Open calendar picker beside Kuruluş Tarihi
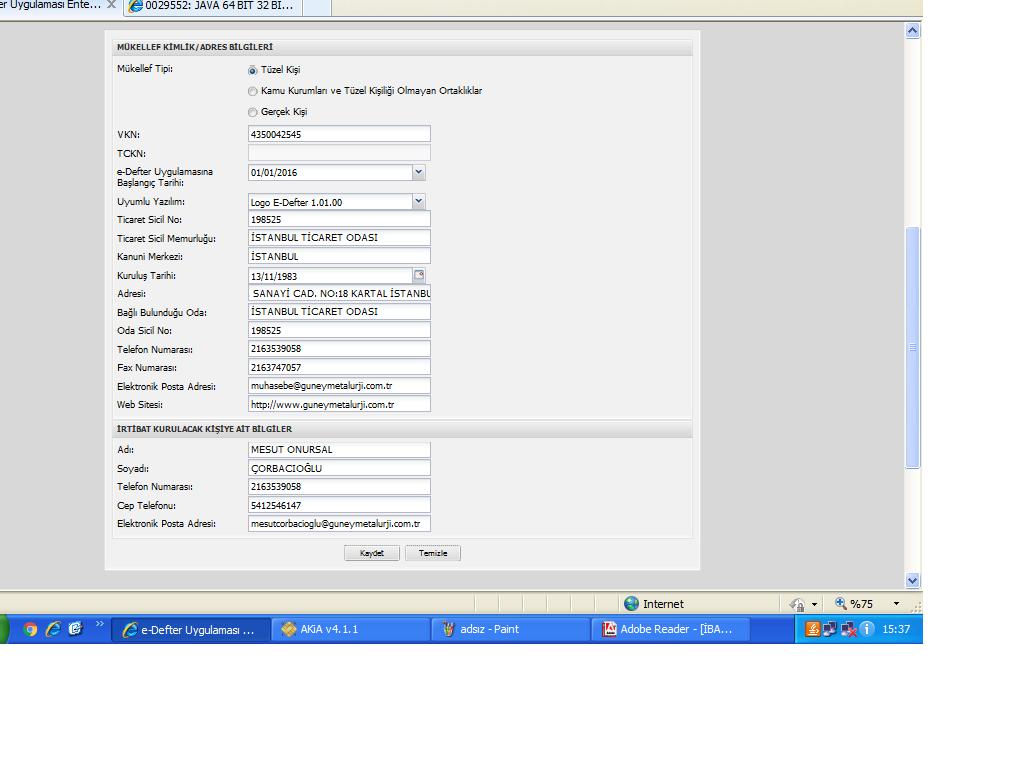 [x=419, y=275]
